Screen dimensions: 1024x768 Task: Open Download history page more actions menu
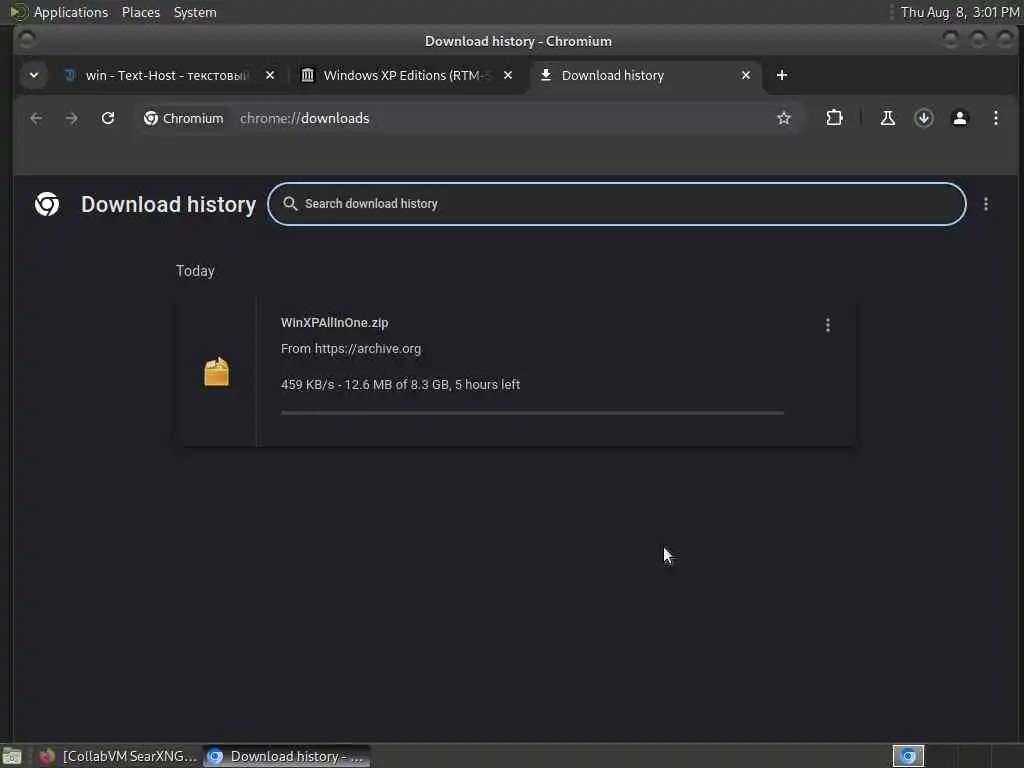[x=985, y=204]
